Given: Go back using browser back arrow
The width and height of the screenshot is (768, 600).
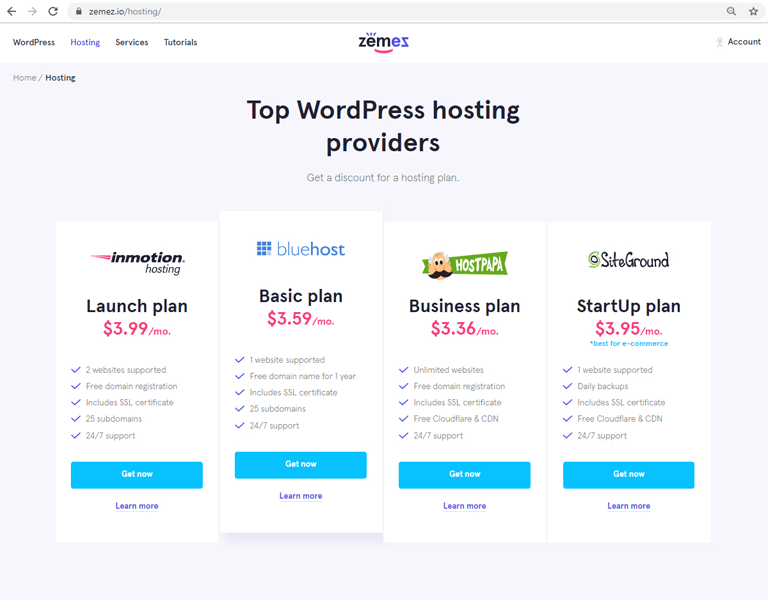Looking at the screenshot, I should click(x=12, y=11).
